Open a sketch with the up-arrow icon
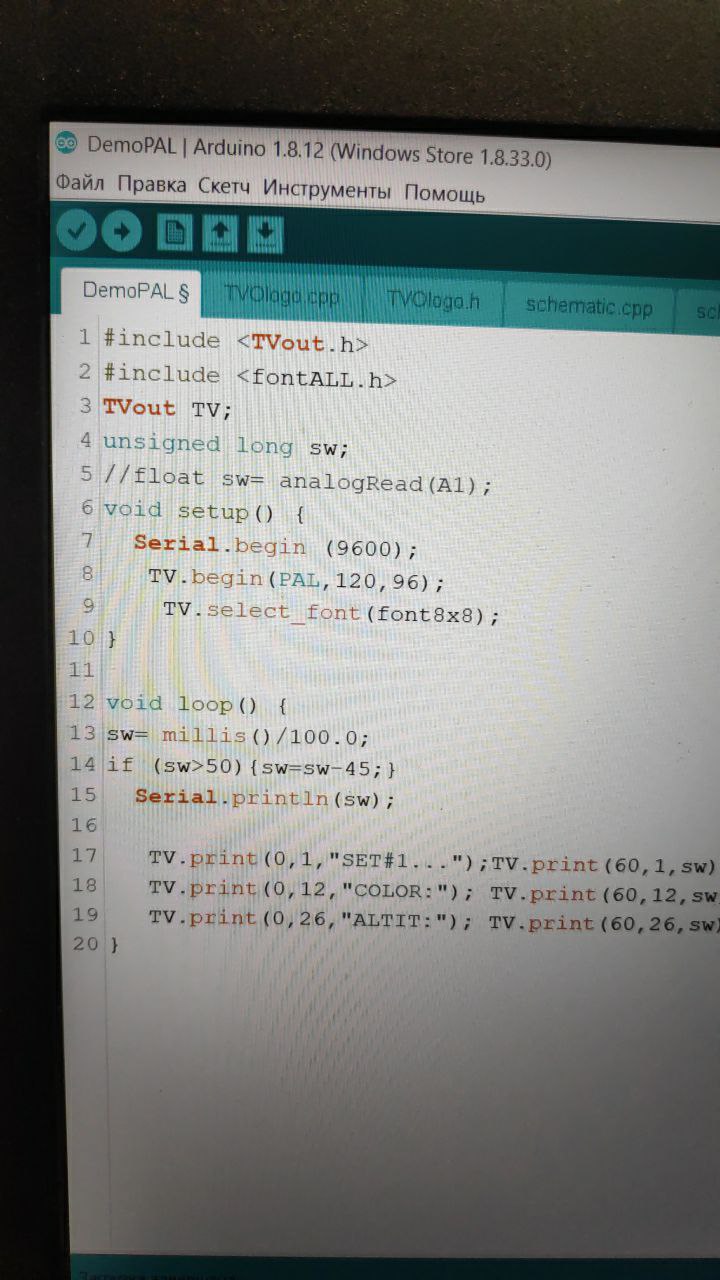The height and width of the screenshot is (1280, 720). point(220,234)
